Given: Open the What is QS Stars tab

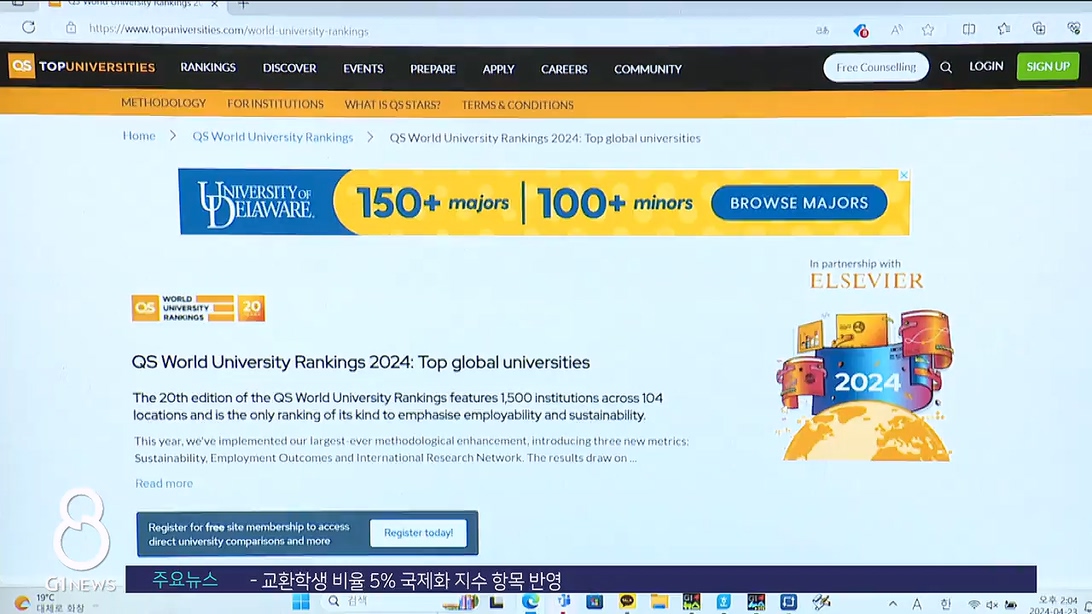Looking at the screenshot, I should pos(390,104).
